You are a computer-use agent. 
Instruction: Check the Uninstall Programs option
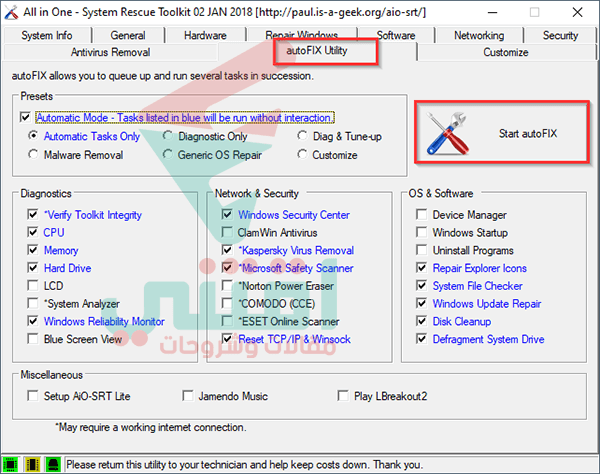point(422,250)
